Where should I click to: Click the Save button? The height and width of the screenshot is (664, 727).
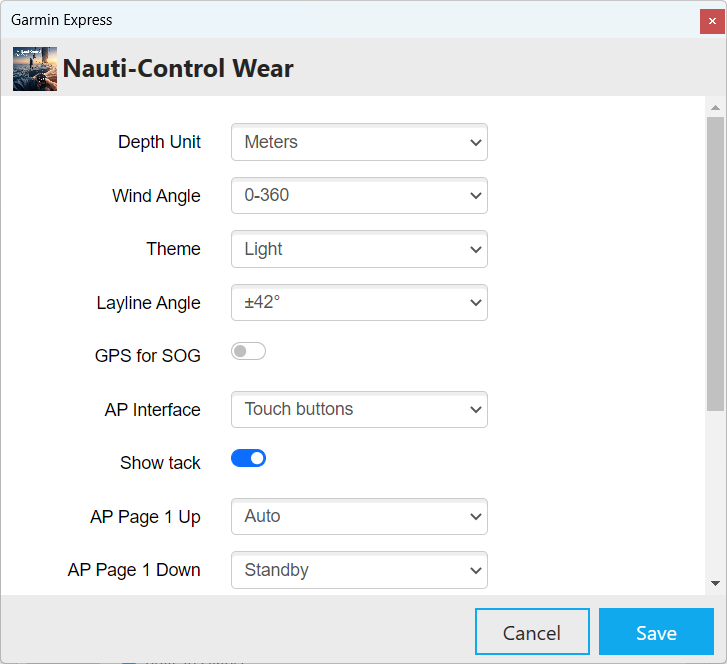pos(656,632)
